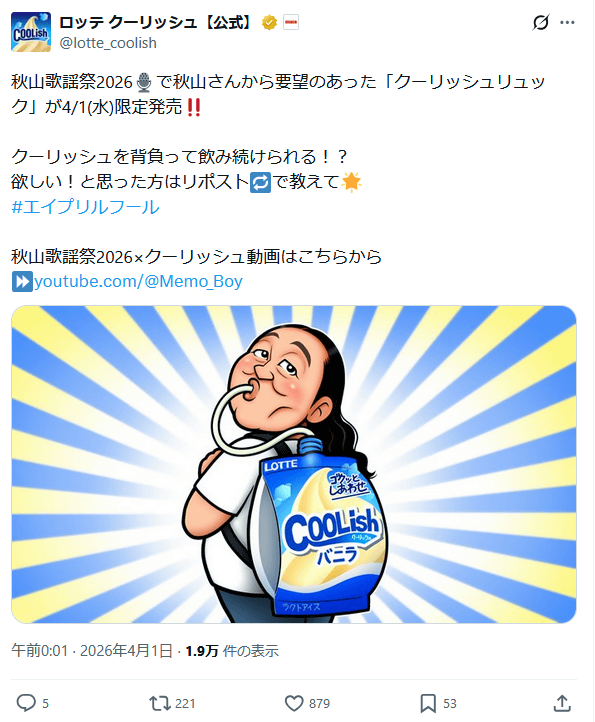
Task: Repost this post via the 221 icon
Action: coord(160,703)
